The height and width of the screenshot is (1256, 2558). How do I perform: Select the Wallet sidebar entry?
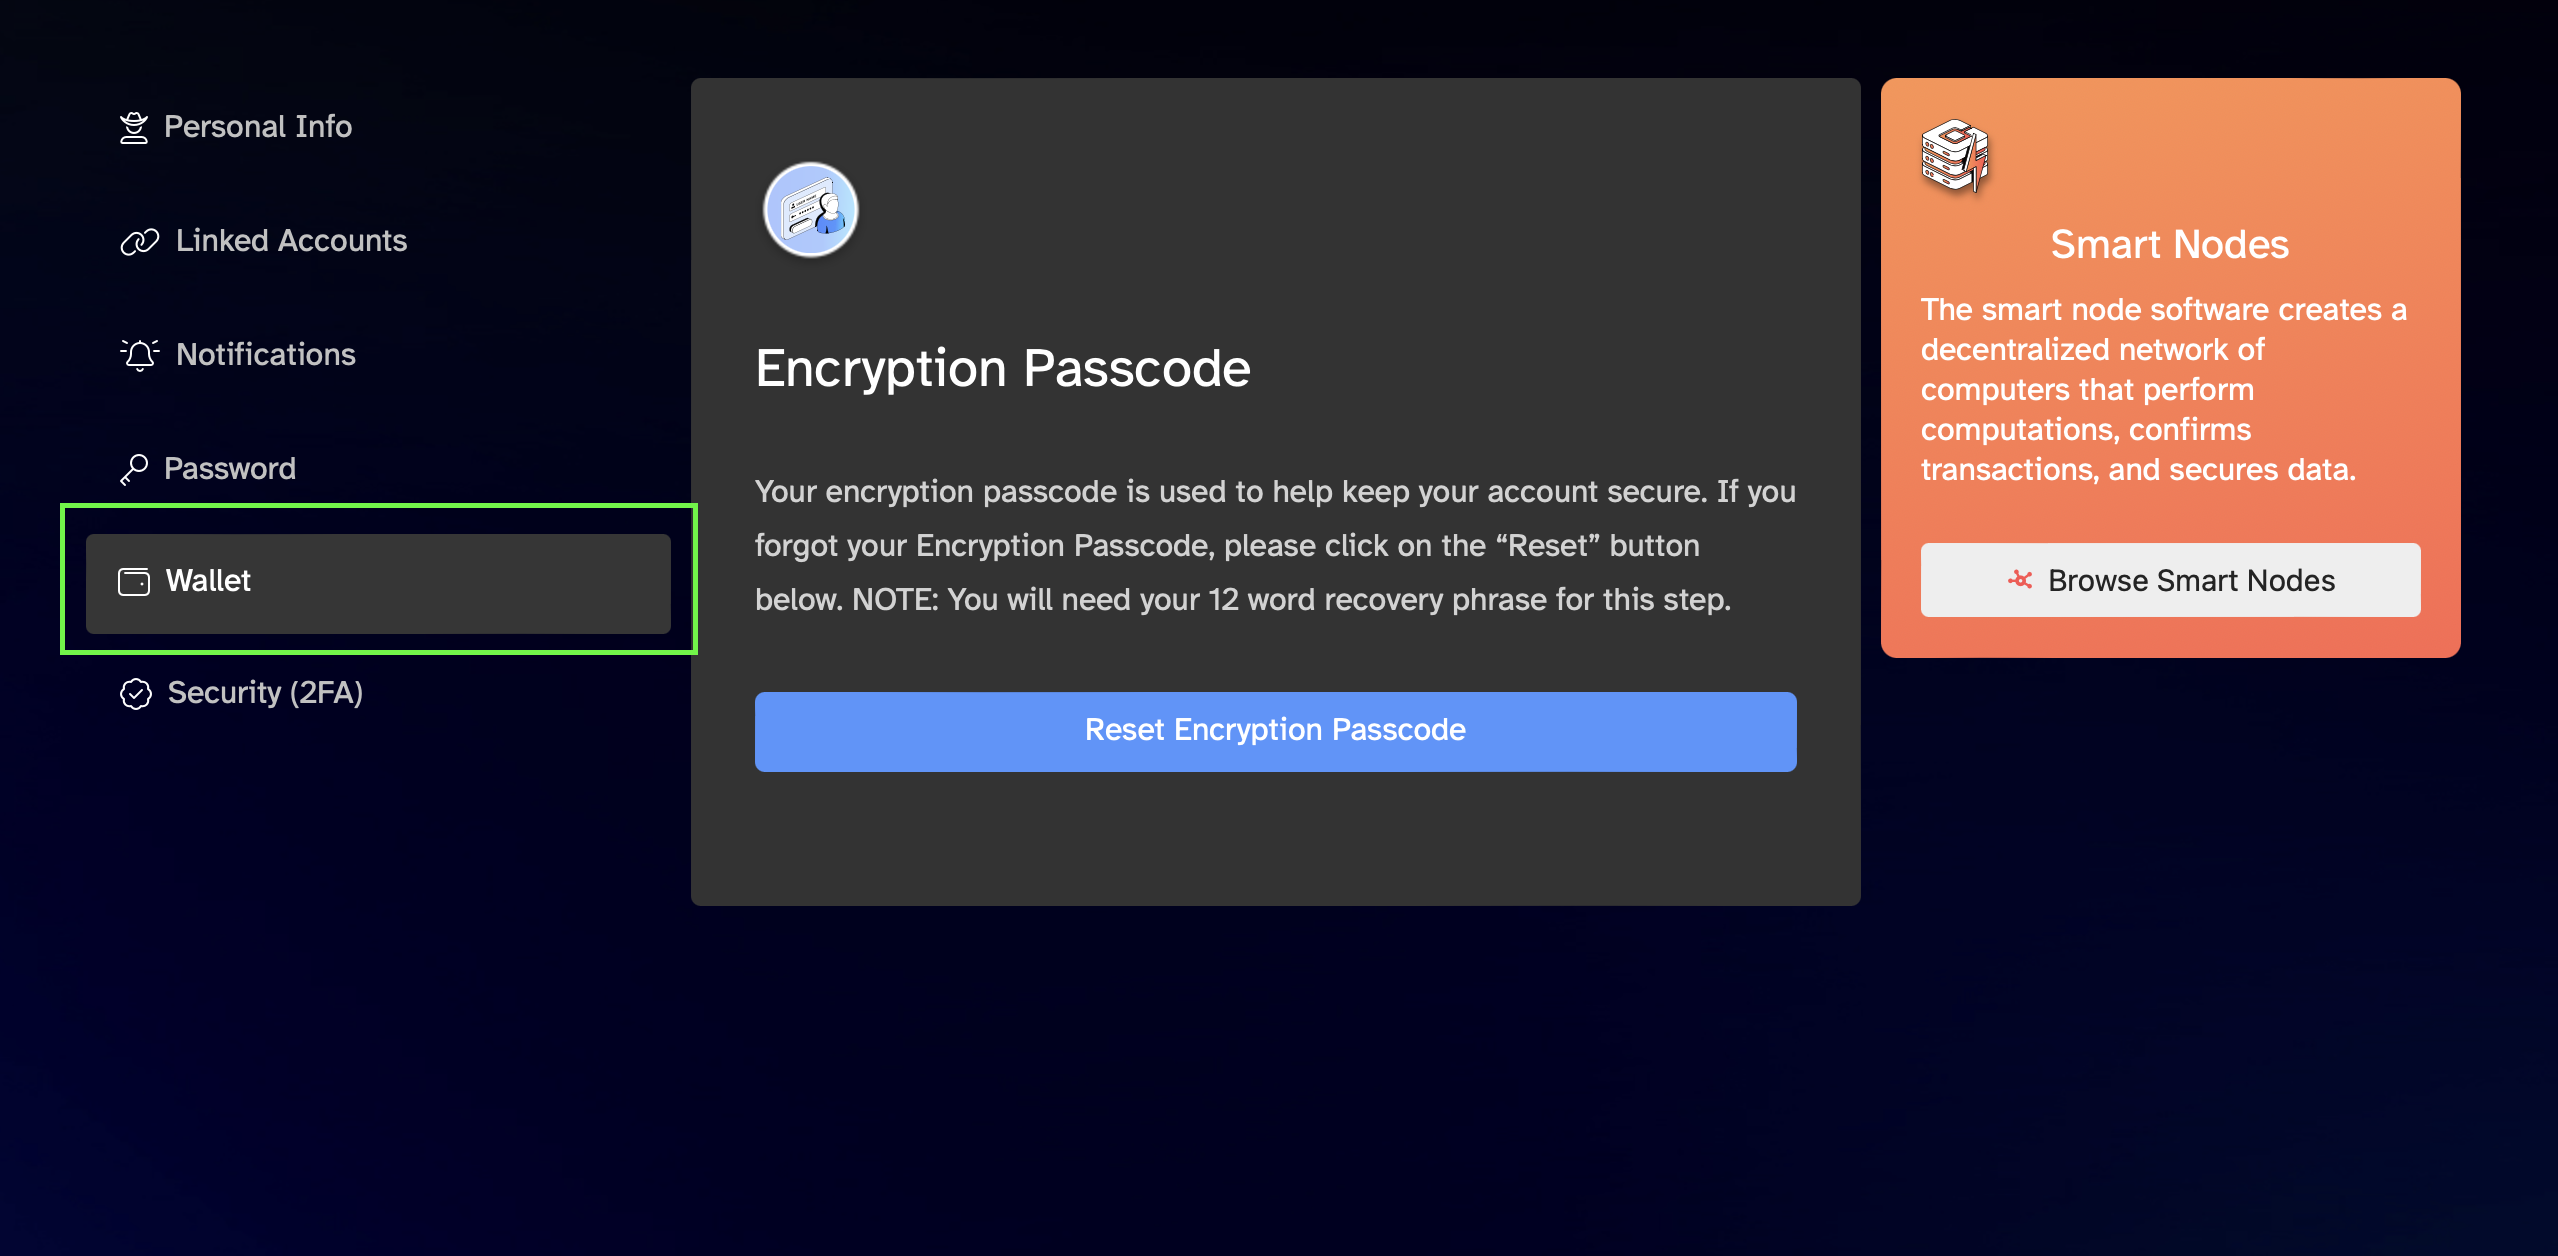378,583
